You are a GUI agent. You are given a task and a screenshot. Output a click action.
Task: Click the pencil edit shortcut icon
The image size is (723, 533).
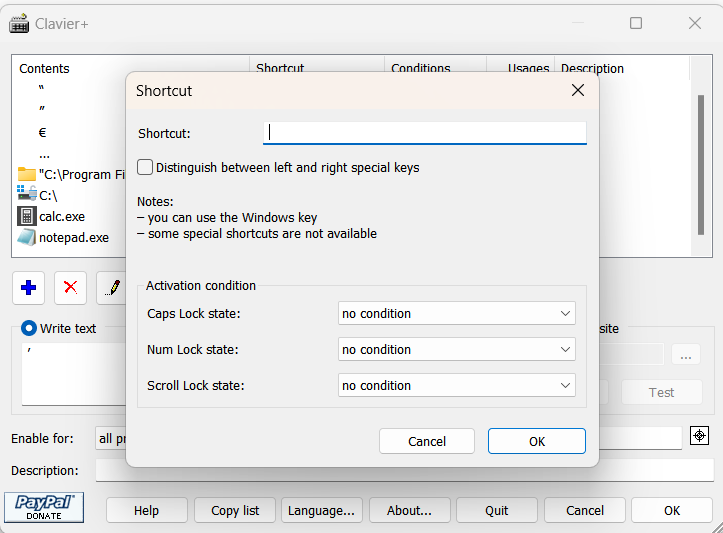pos(112,288)
